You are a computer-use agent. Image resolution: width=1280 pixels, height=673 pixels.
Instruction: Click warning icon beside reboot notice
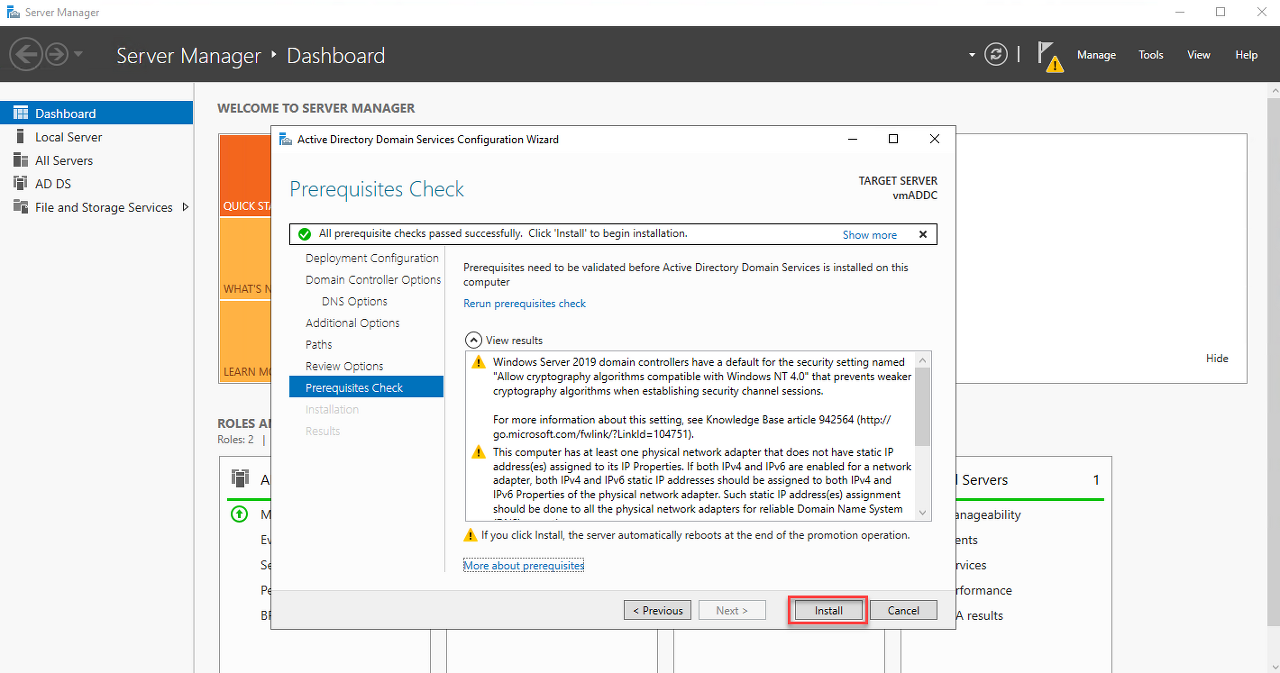[x=471, y=535]
